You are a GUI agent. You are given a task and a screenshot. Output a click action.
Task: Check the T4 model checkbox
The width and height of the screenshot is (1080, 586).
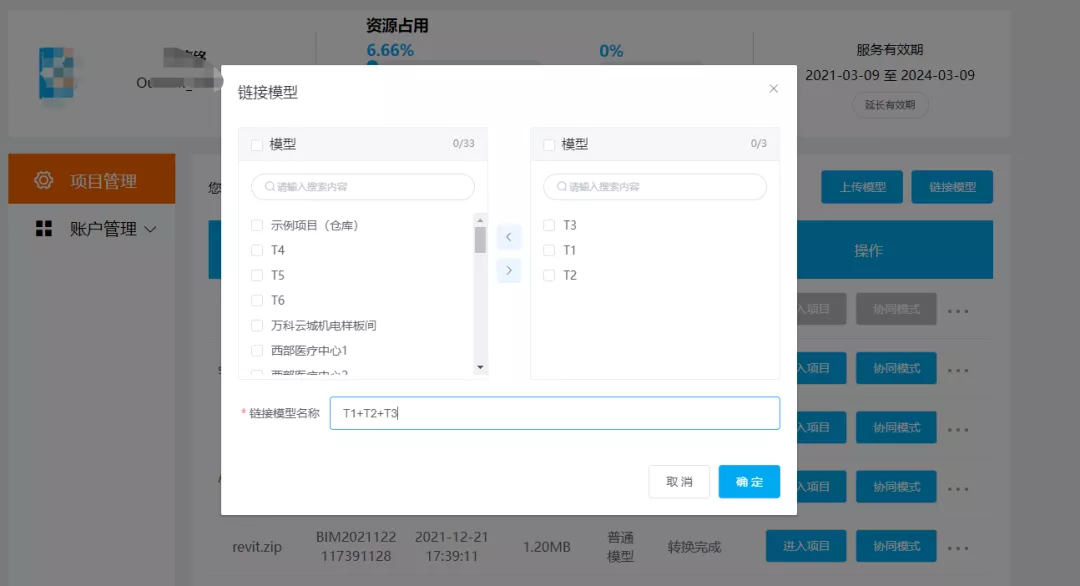coord(257,250)
